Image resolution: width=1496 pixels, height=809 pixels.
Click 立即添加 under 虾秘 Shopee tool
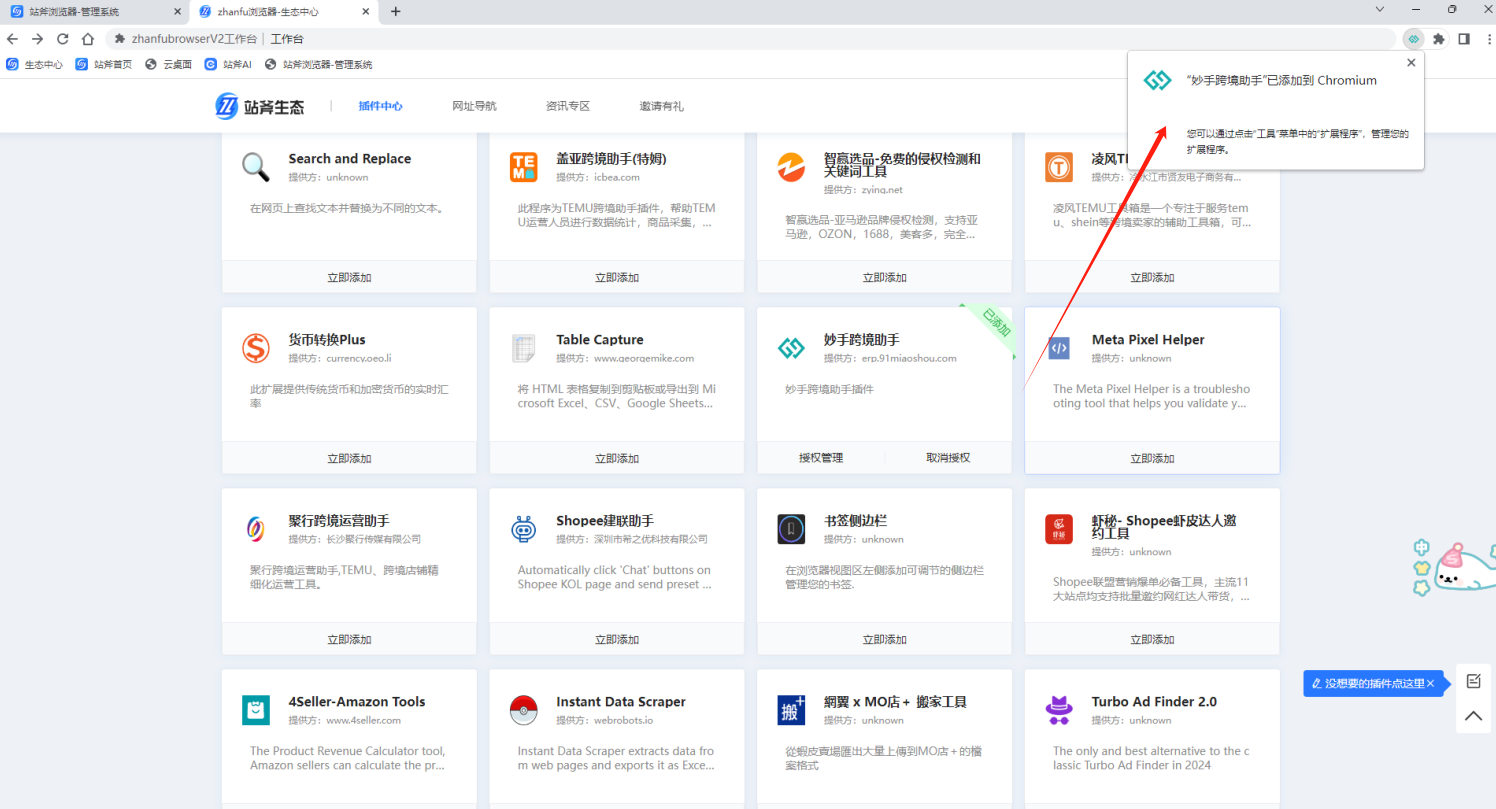click(x=1152, y=640)
